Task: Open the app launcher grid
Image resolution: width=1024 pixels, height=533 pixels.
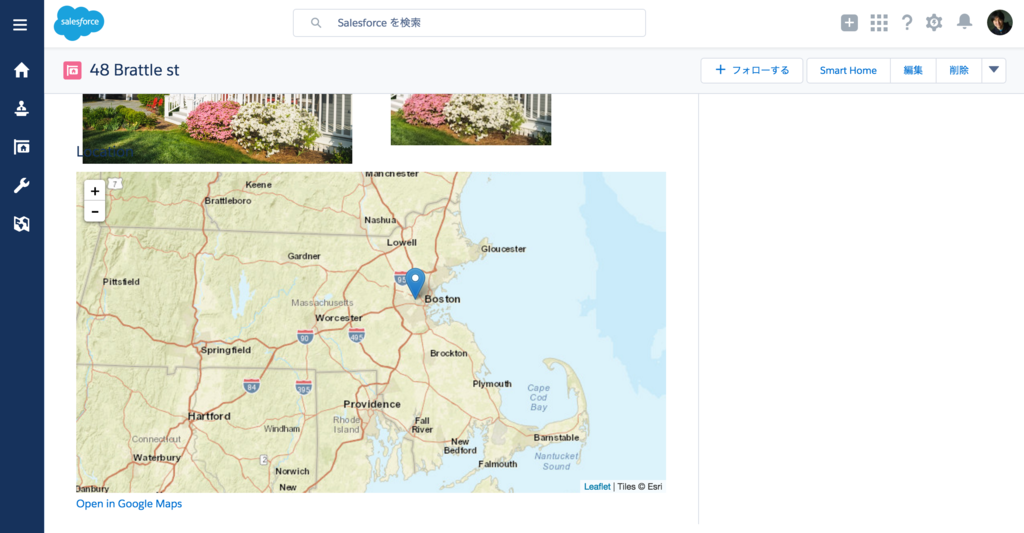Action: [x=879, y=23]
